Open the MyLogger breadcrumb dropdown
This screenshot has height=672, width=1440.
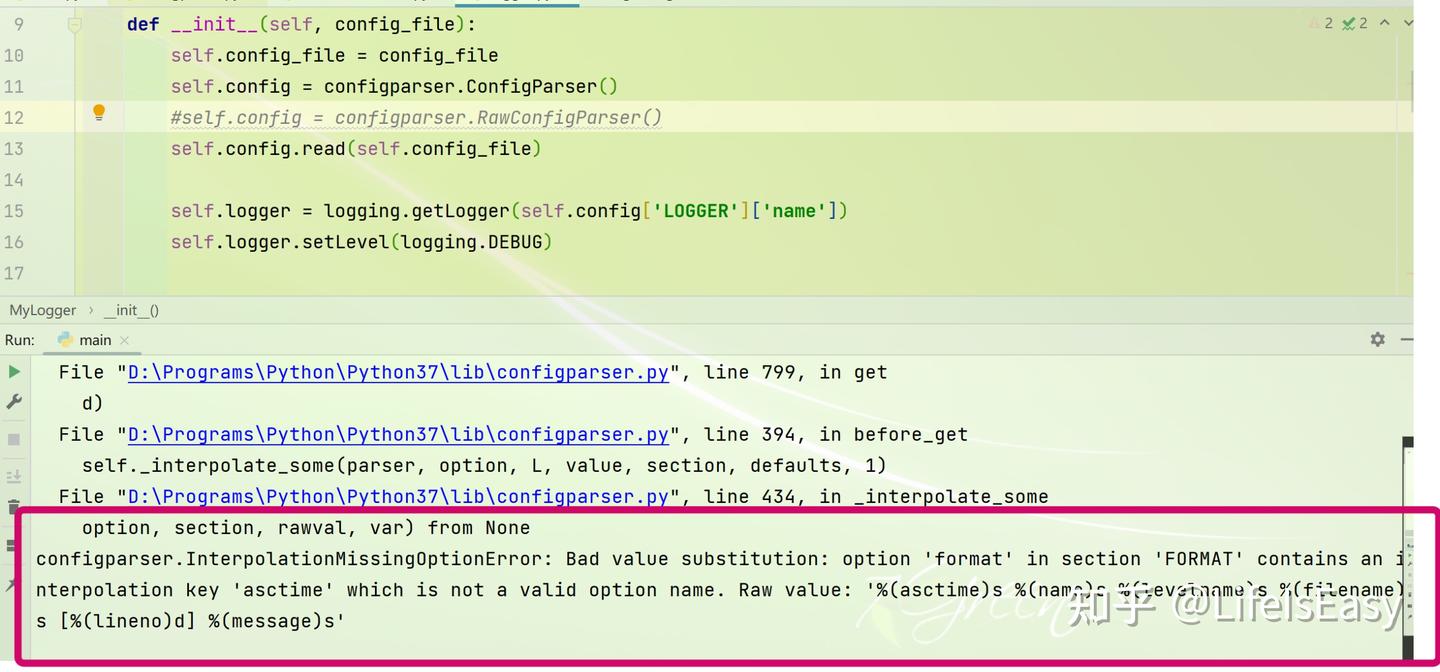(42, 310)
